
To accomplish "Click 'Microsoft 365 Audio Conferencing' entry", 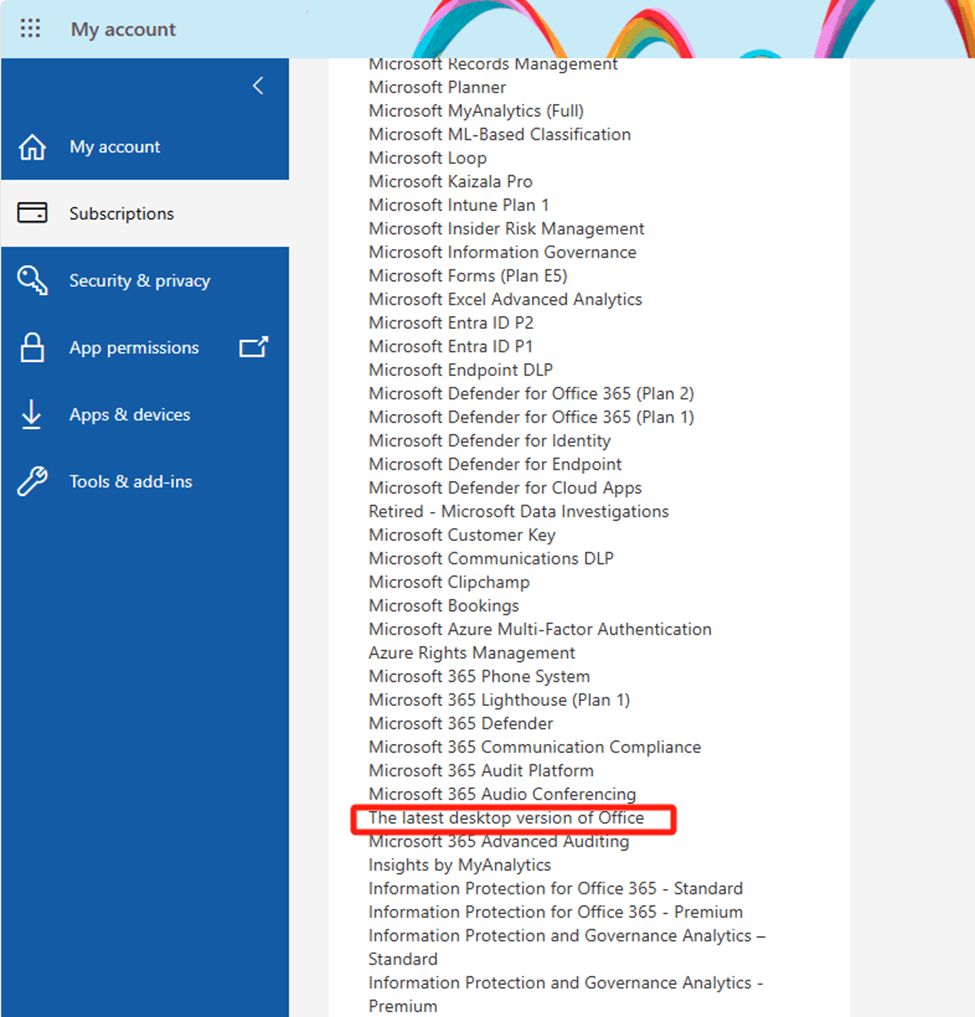I will [x=502, y=795].
